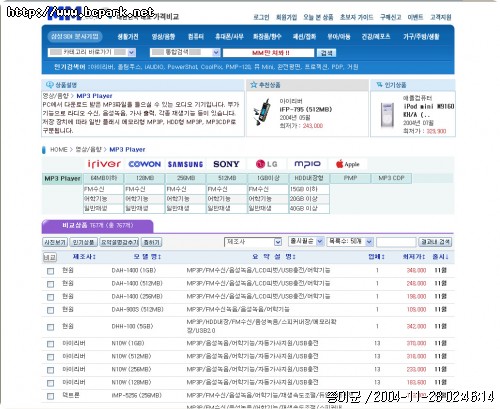Open the 출시월순 sort-order dropdown
The width and height of the screenshot is (500, 409).
click(306, 241)
